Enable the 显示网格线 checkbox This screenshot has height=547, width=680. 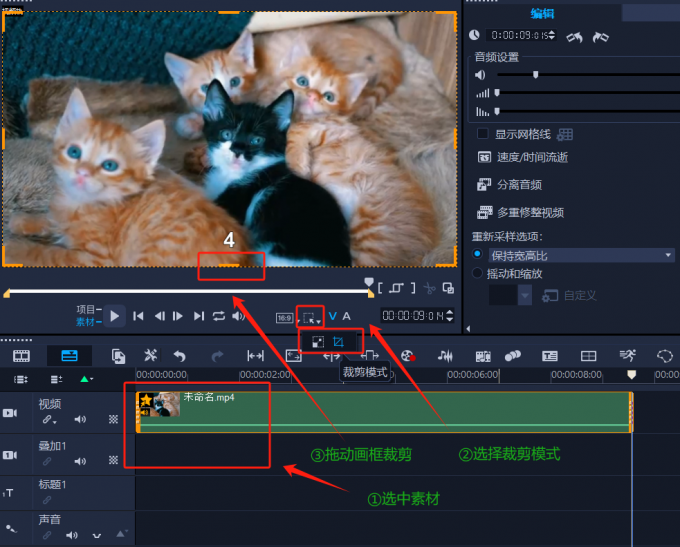point(483,133)
